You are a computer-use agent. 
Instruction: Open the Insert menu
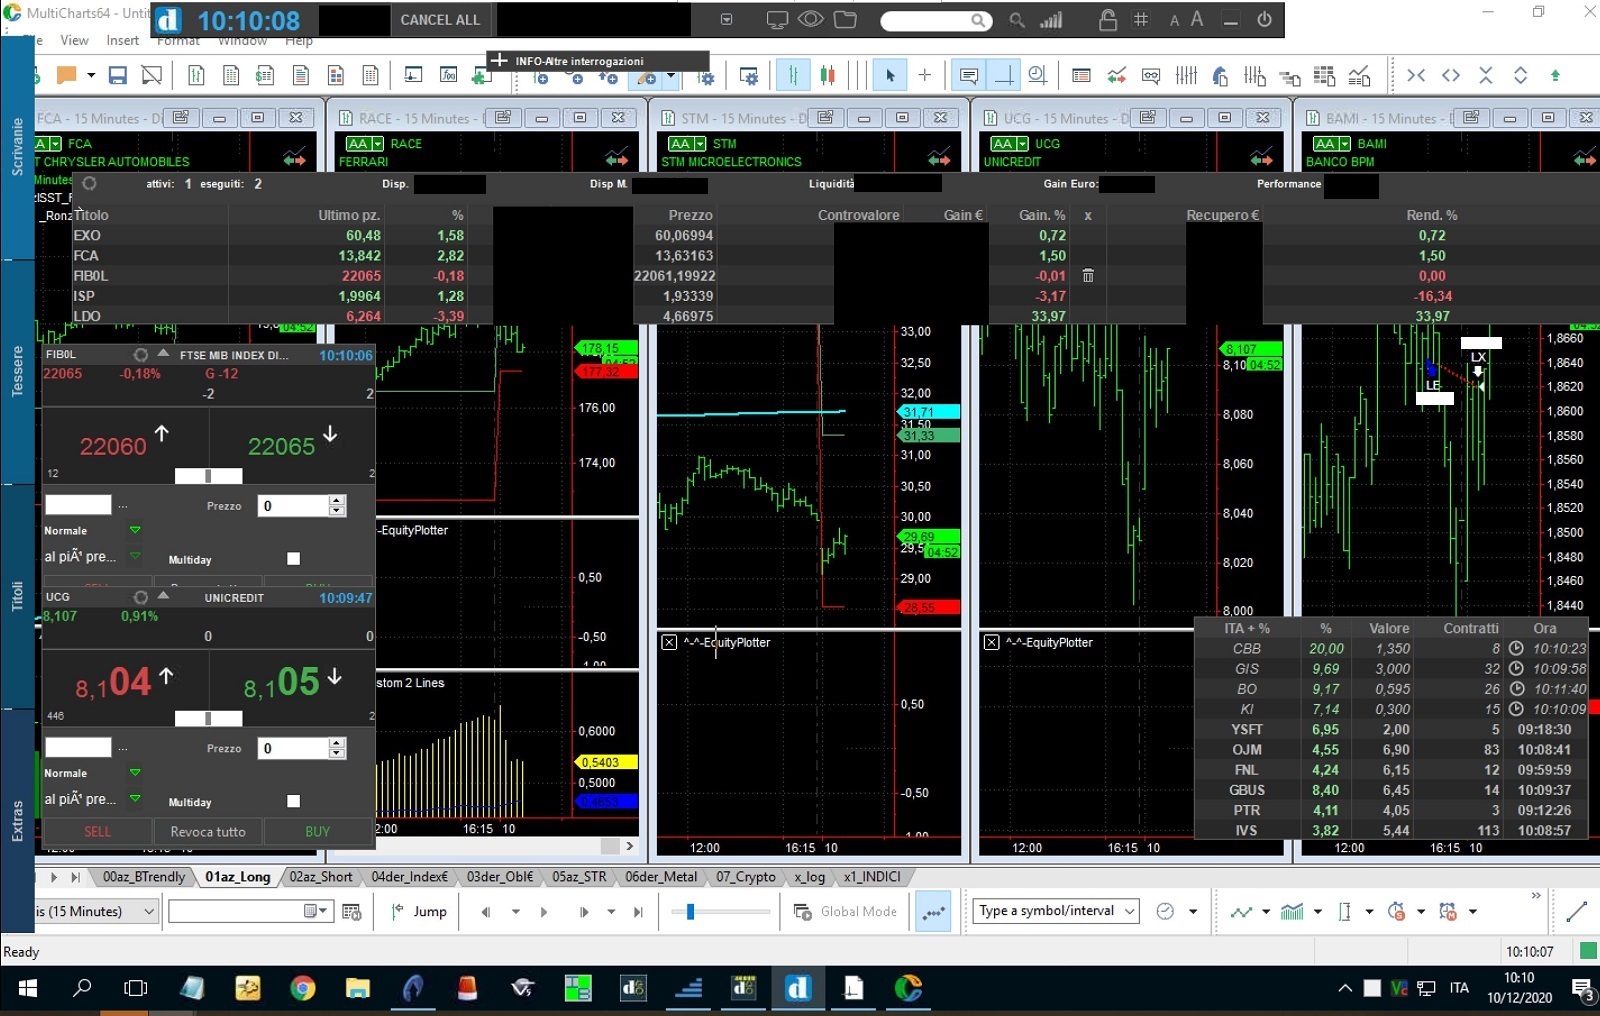(123, 41)
